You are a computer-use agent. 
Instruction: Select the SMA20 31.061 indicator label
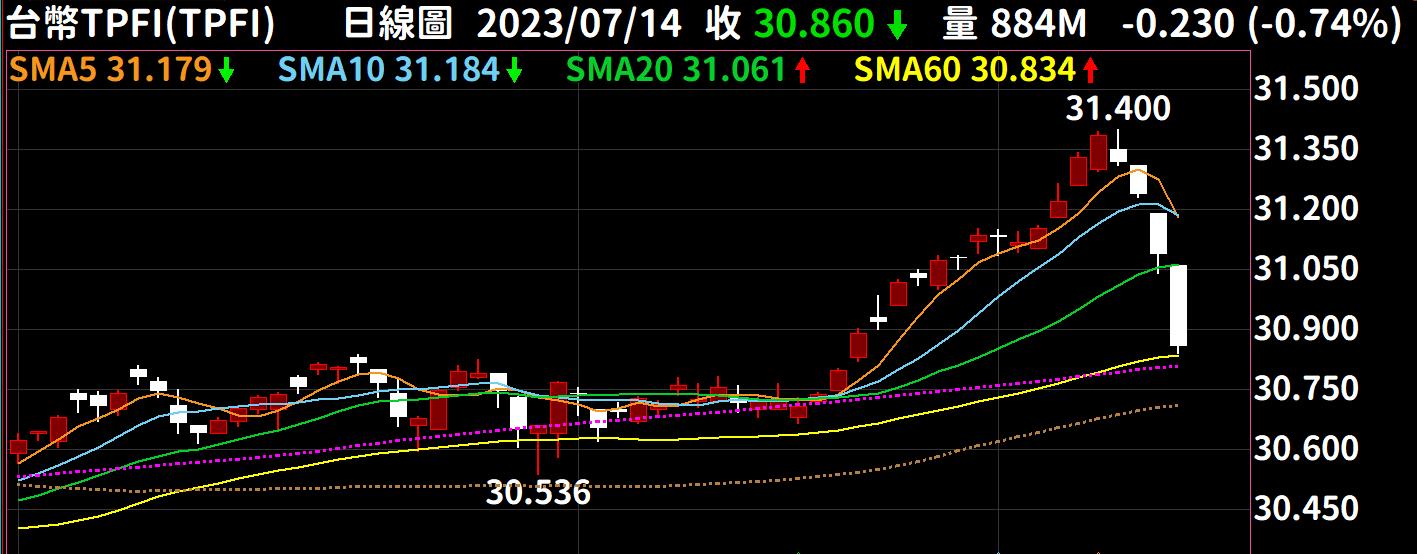click(677, 70)
